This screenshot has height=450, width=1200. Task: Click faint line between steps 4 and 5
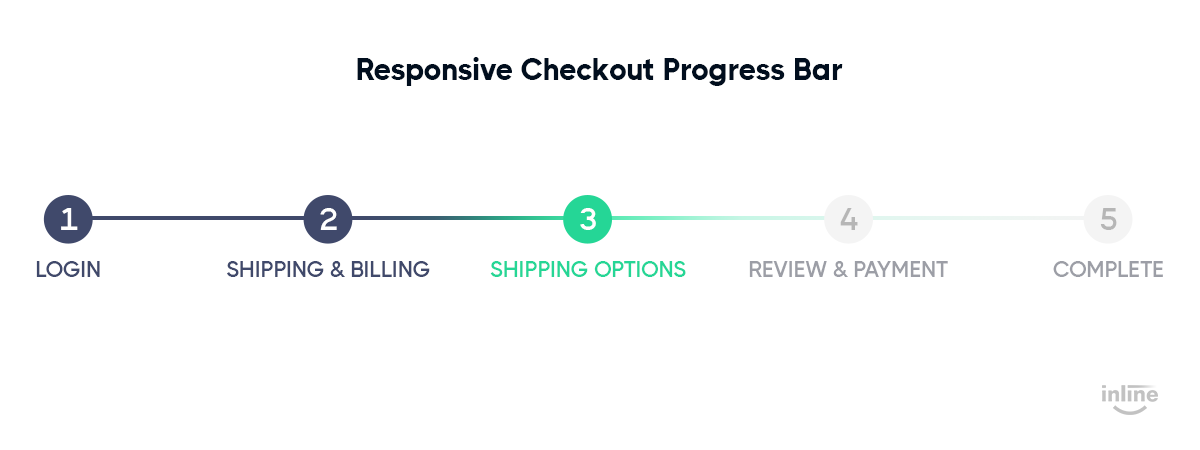coord(978,218)
